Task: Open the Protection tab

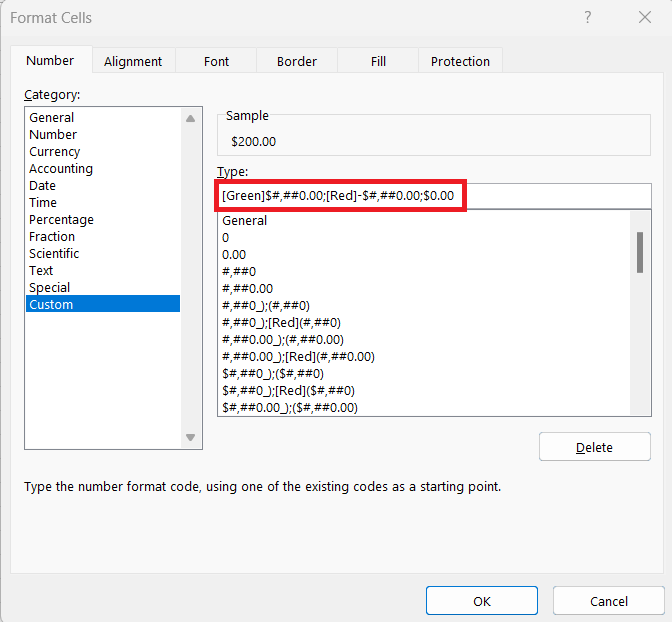Action: pos(460,61)
